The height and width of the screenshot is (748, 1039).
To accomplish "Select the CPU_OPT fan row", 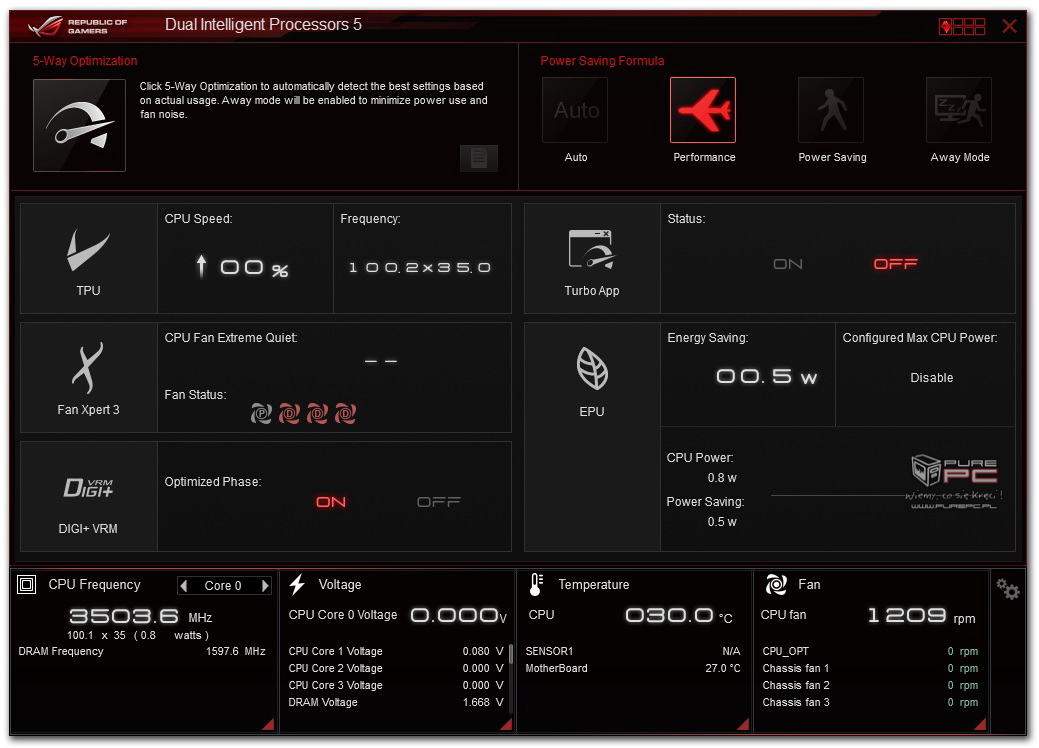I will tap(870, 651).
